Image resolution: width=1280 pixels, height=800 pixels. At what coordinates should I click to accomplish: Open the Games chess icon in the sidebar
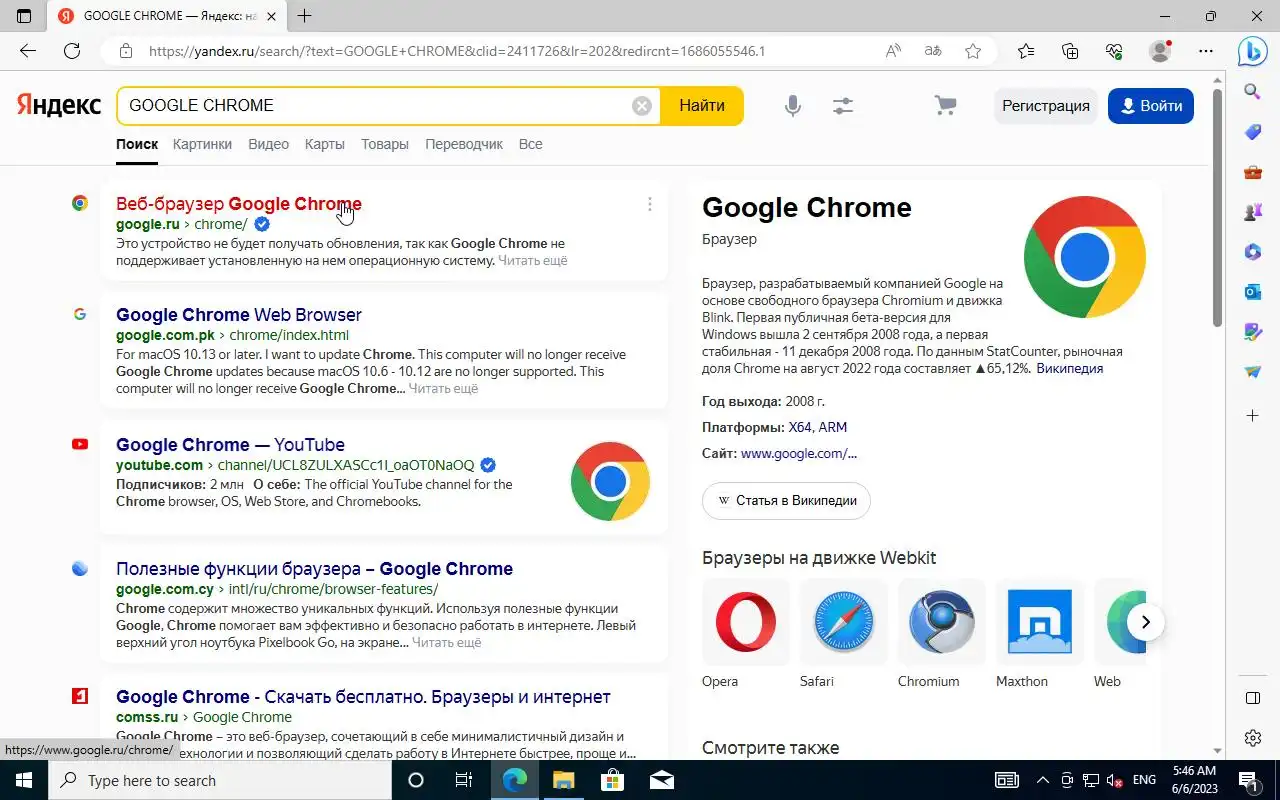[1253, 212]
